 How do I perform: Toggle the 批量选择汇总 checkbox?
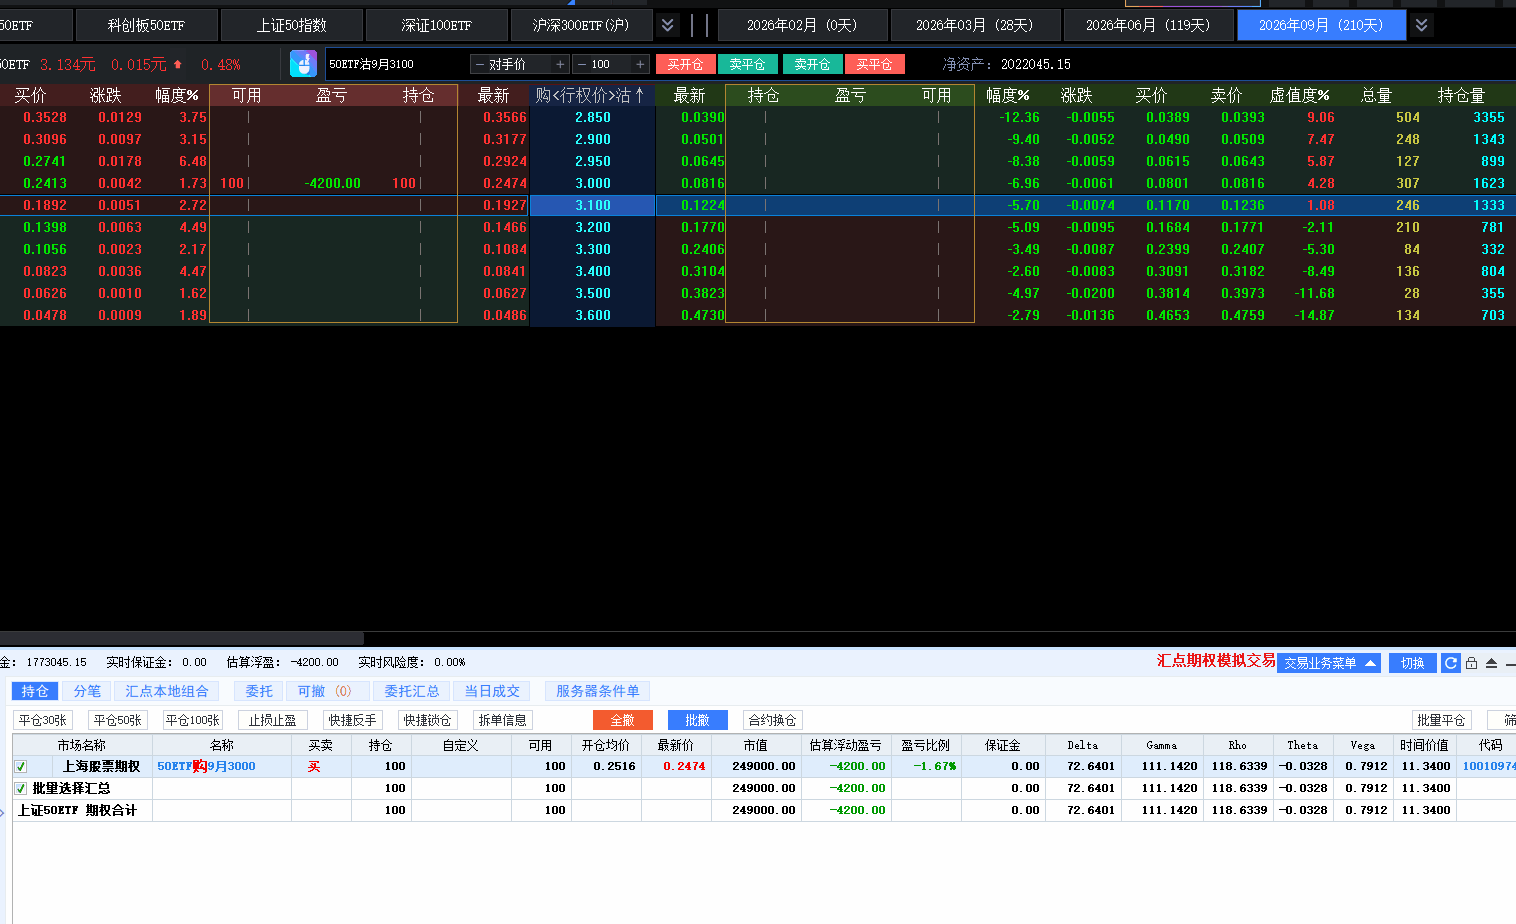point(21,789)
